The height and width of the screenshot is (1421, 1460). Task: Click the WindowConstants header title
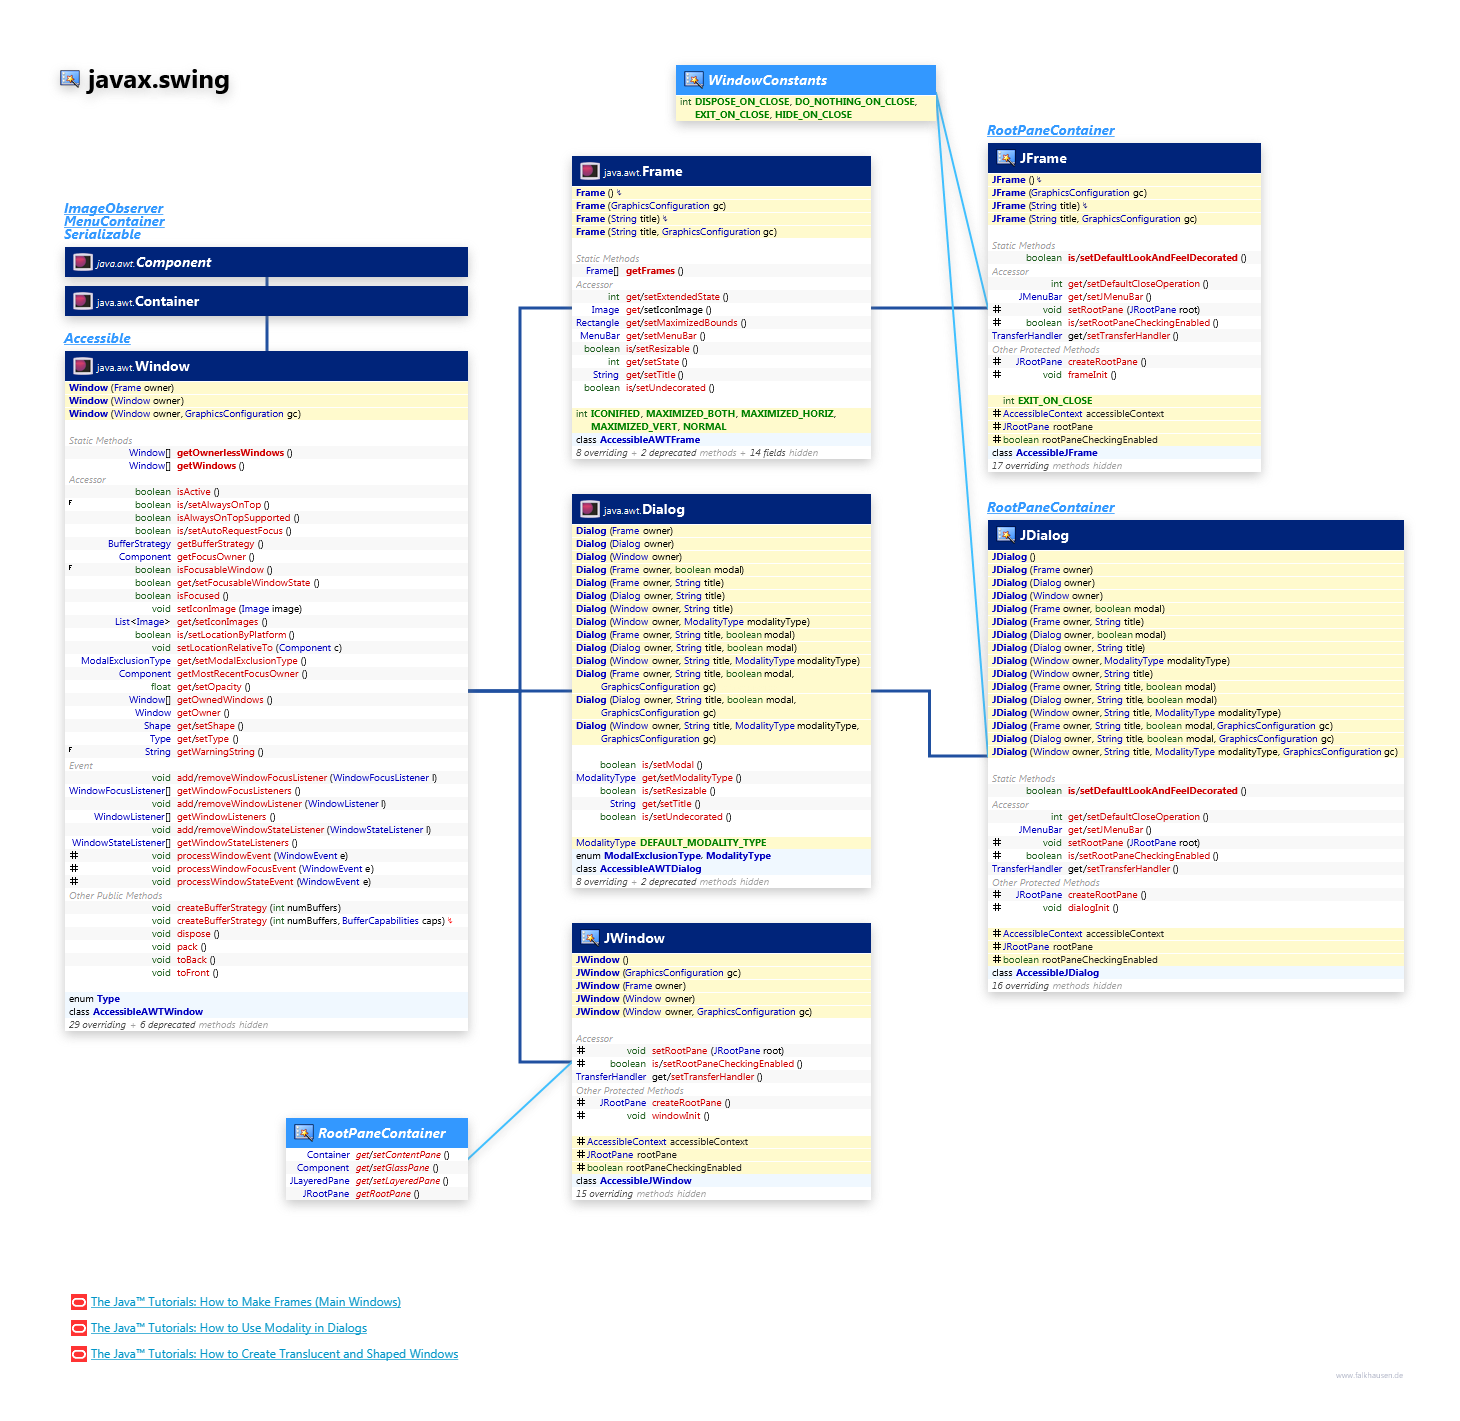pyautogui.click(x=767, y=80)
